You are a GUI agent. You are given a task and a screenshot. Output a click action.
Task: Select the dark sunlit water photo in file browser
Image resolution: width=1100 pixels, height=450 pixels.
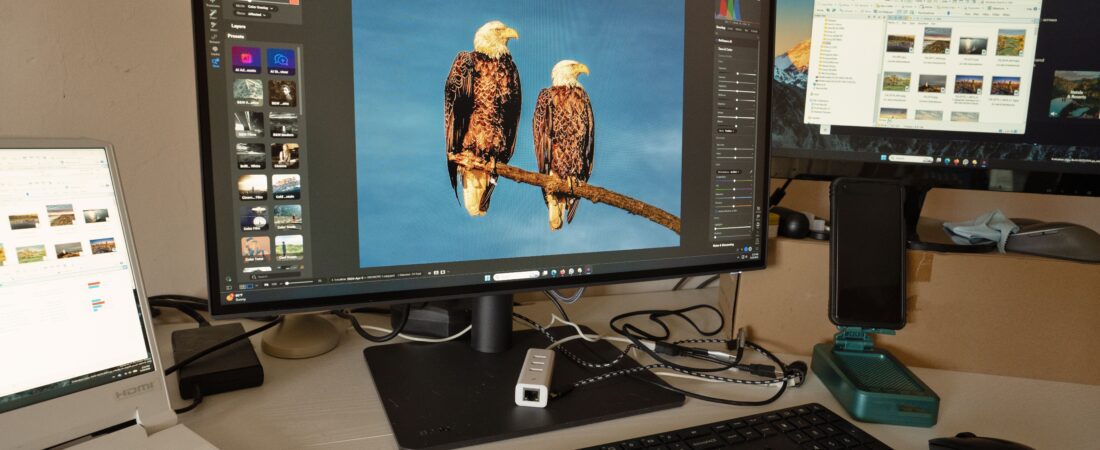point(973,46)
